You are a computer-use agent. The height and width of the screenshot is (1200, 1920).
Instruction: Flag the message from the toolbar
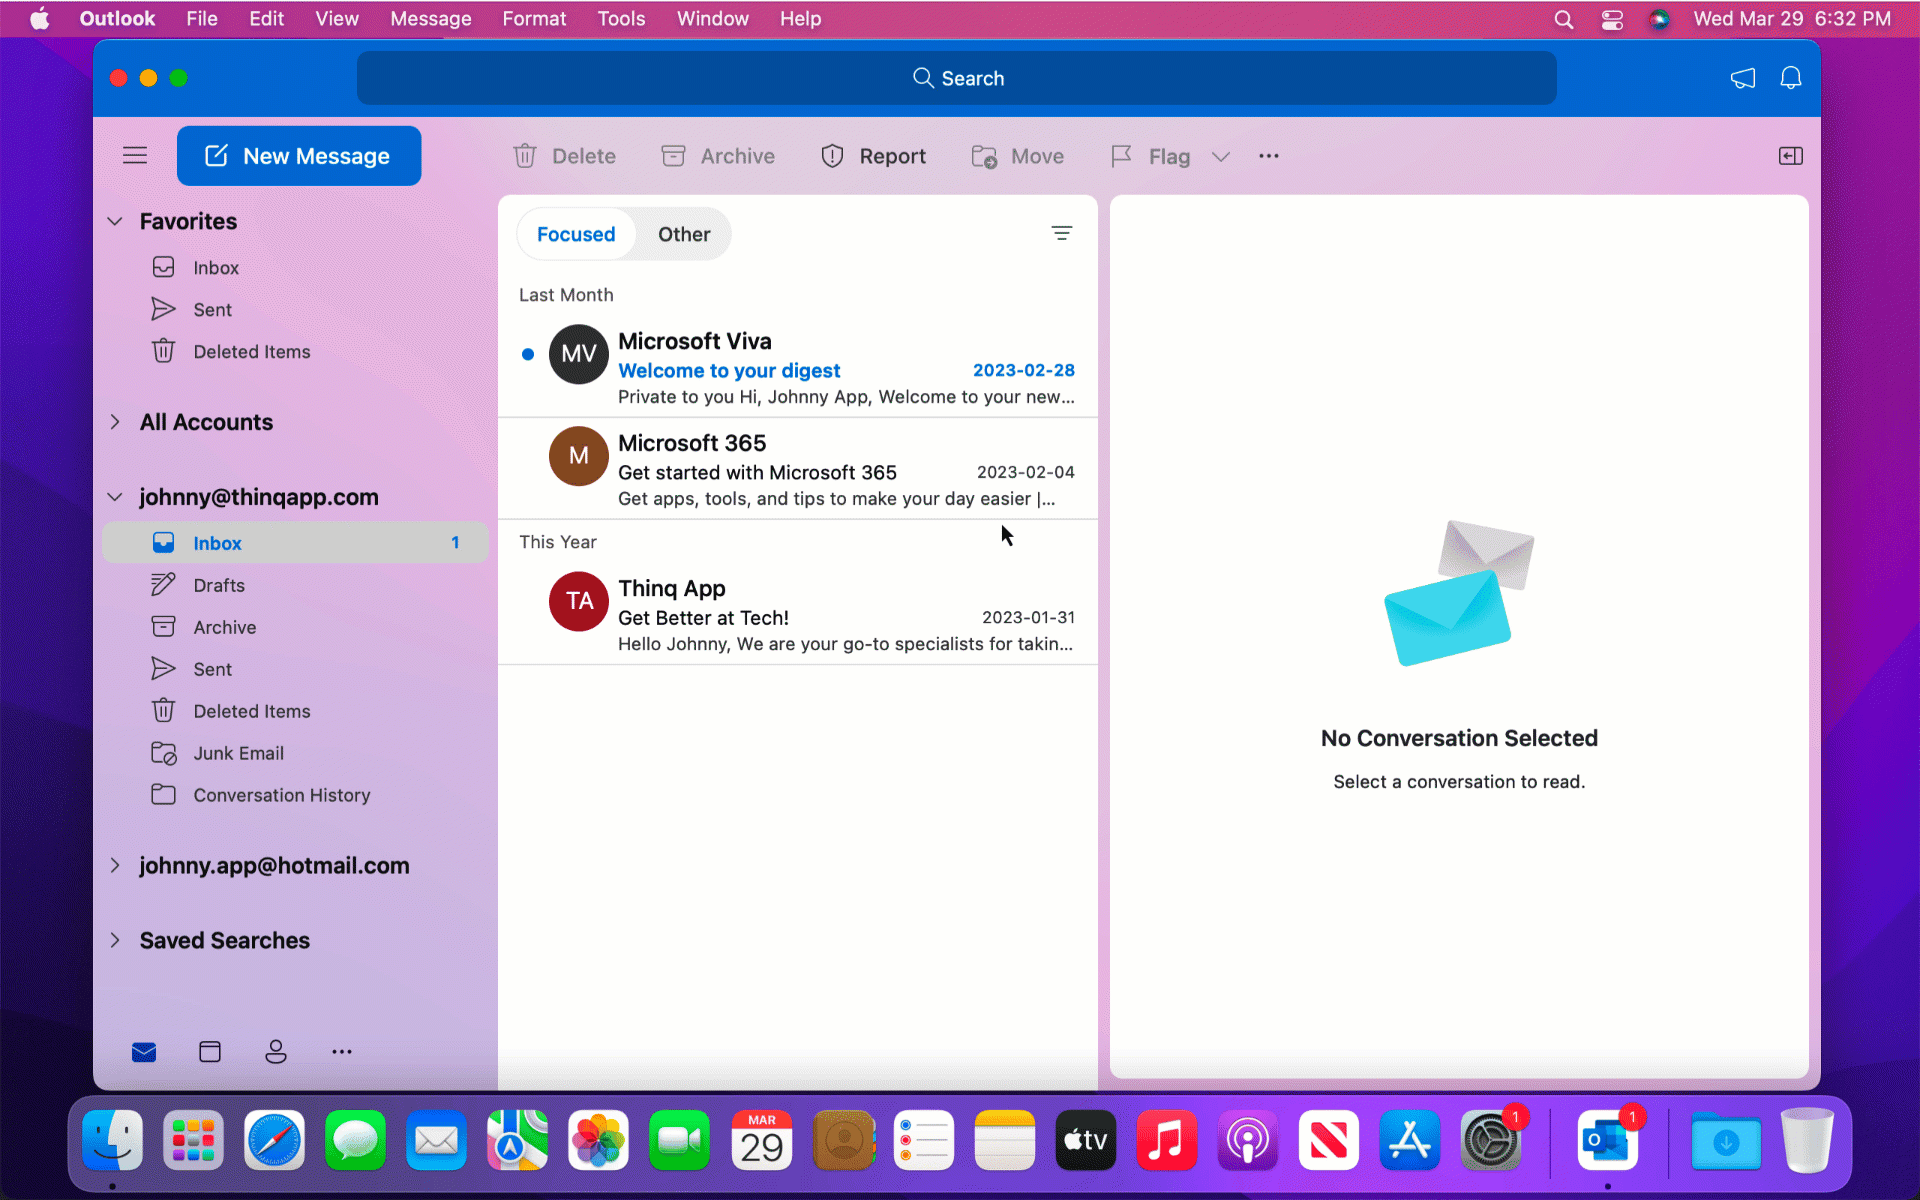tap(1150, 156)
